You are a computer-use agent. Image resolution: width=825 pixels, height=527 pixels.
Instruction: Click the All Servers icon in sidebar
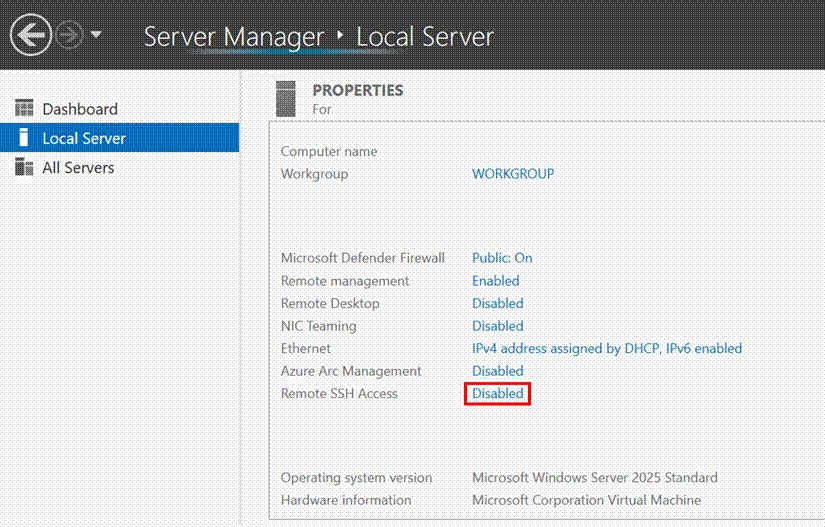pyautogui.click(x=25, y=167)
